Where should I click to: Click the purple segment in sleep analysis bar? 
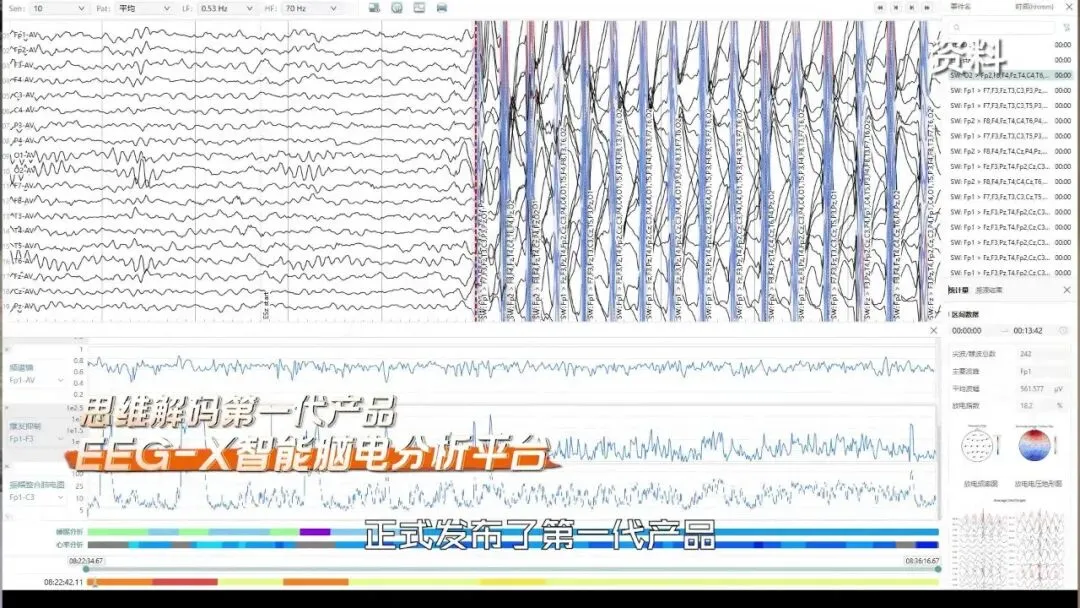coord(315,532)
